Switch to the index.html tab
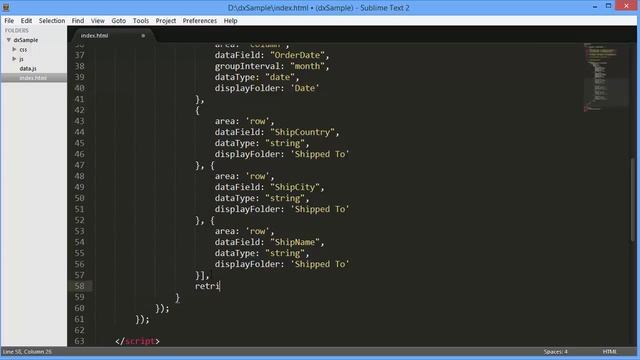The height and width of the screenshot is (360, 640). (x=94, y=36)
